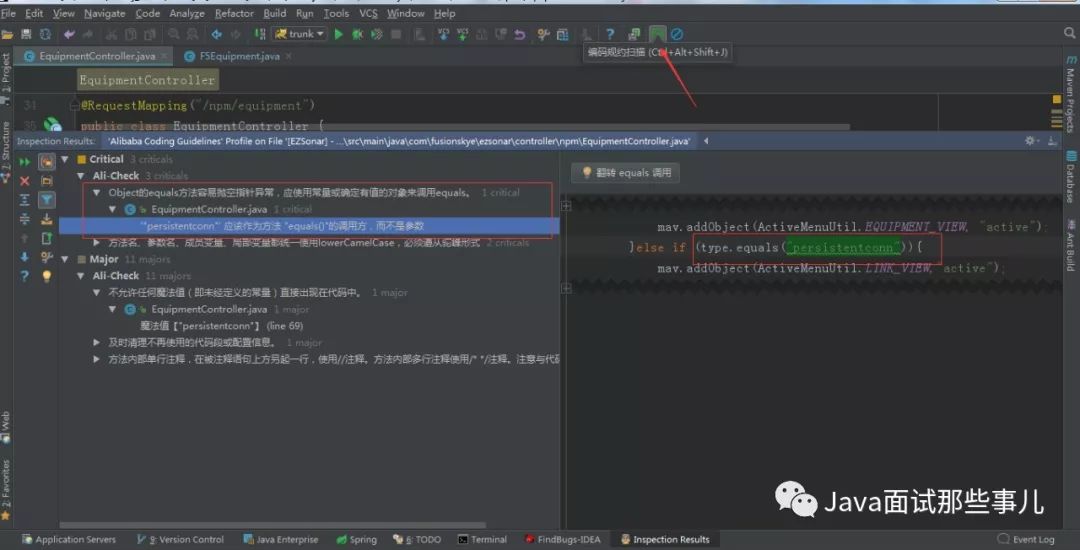
Task: Click the blue circle-slash icon beside the scan icon
Action: (x=676, y=34)
